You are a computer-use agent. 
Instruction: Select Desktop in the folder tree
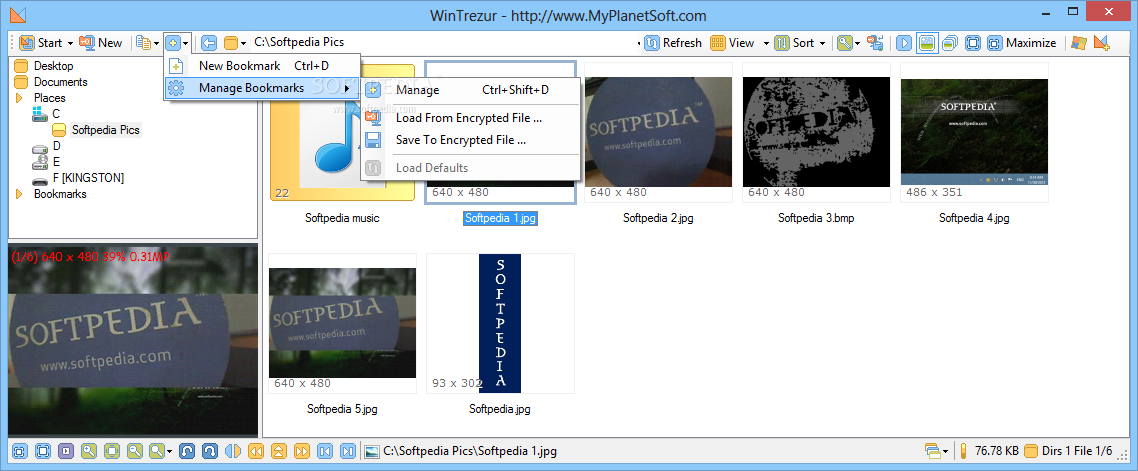coord(53,66)
